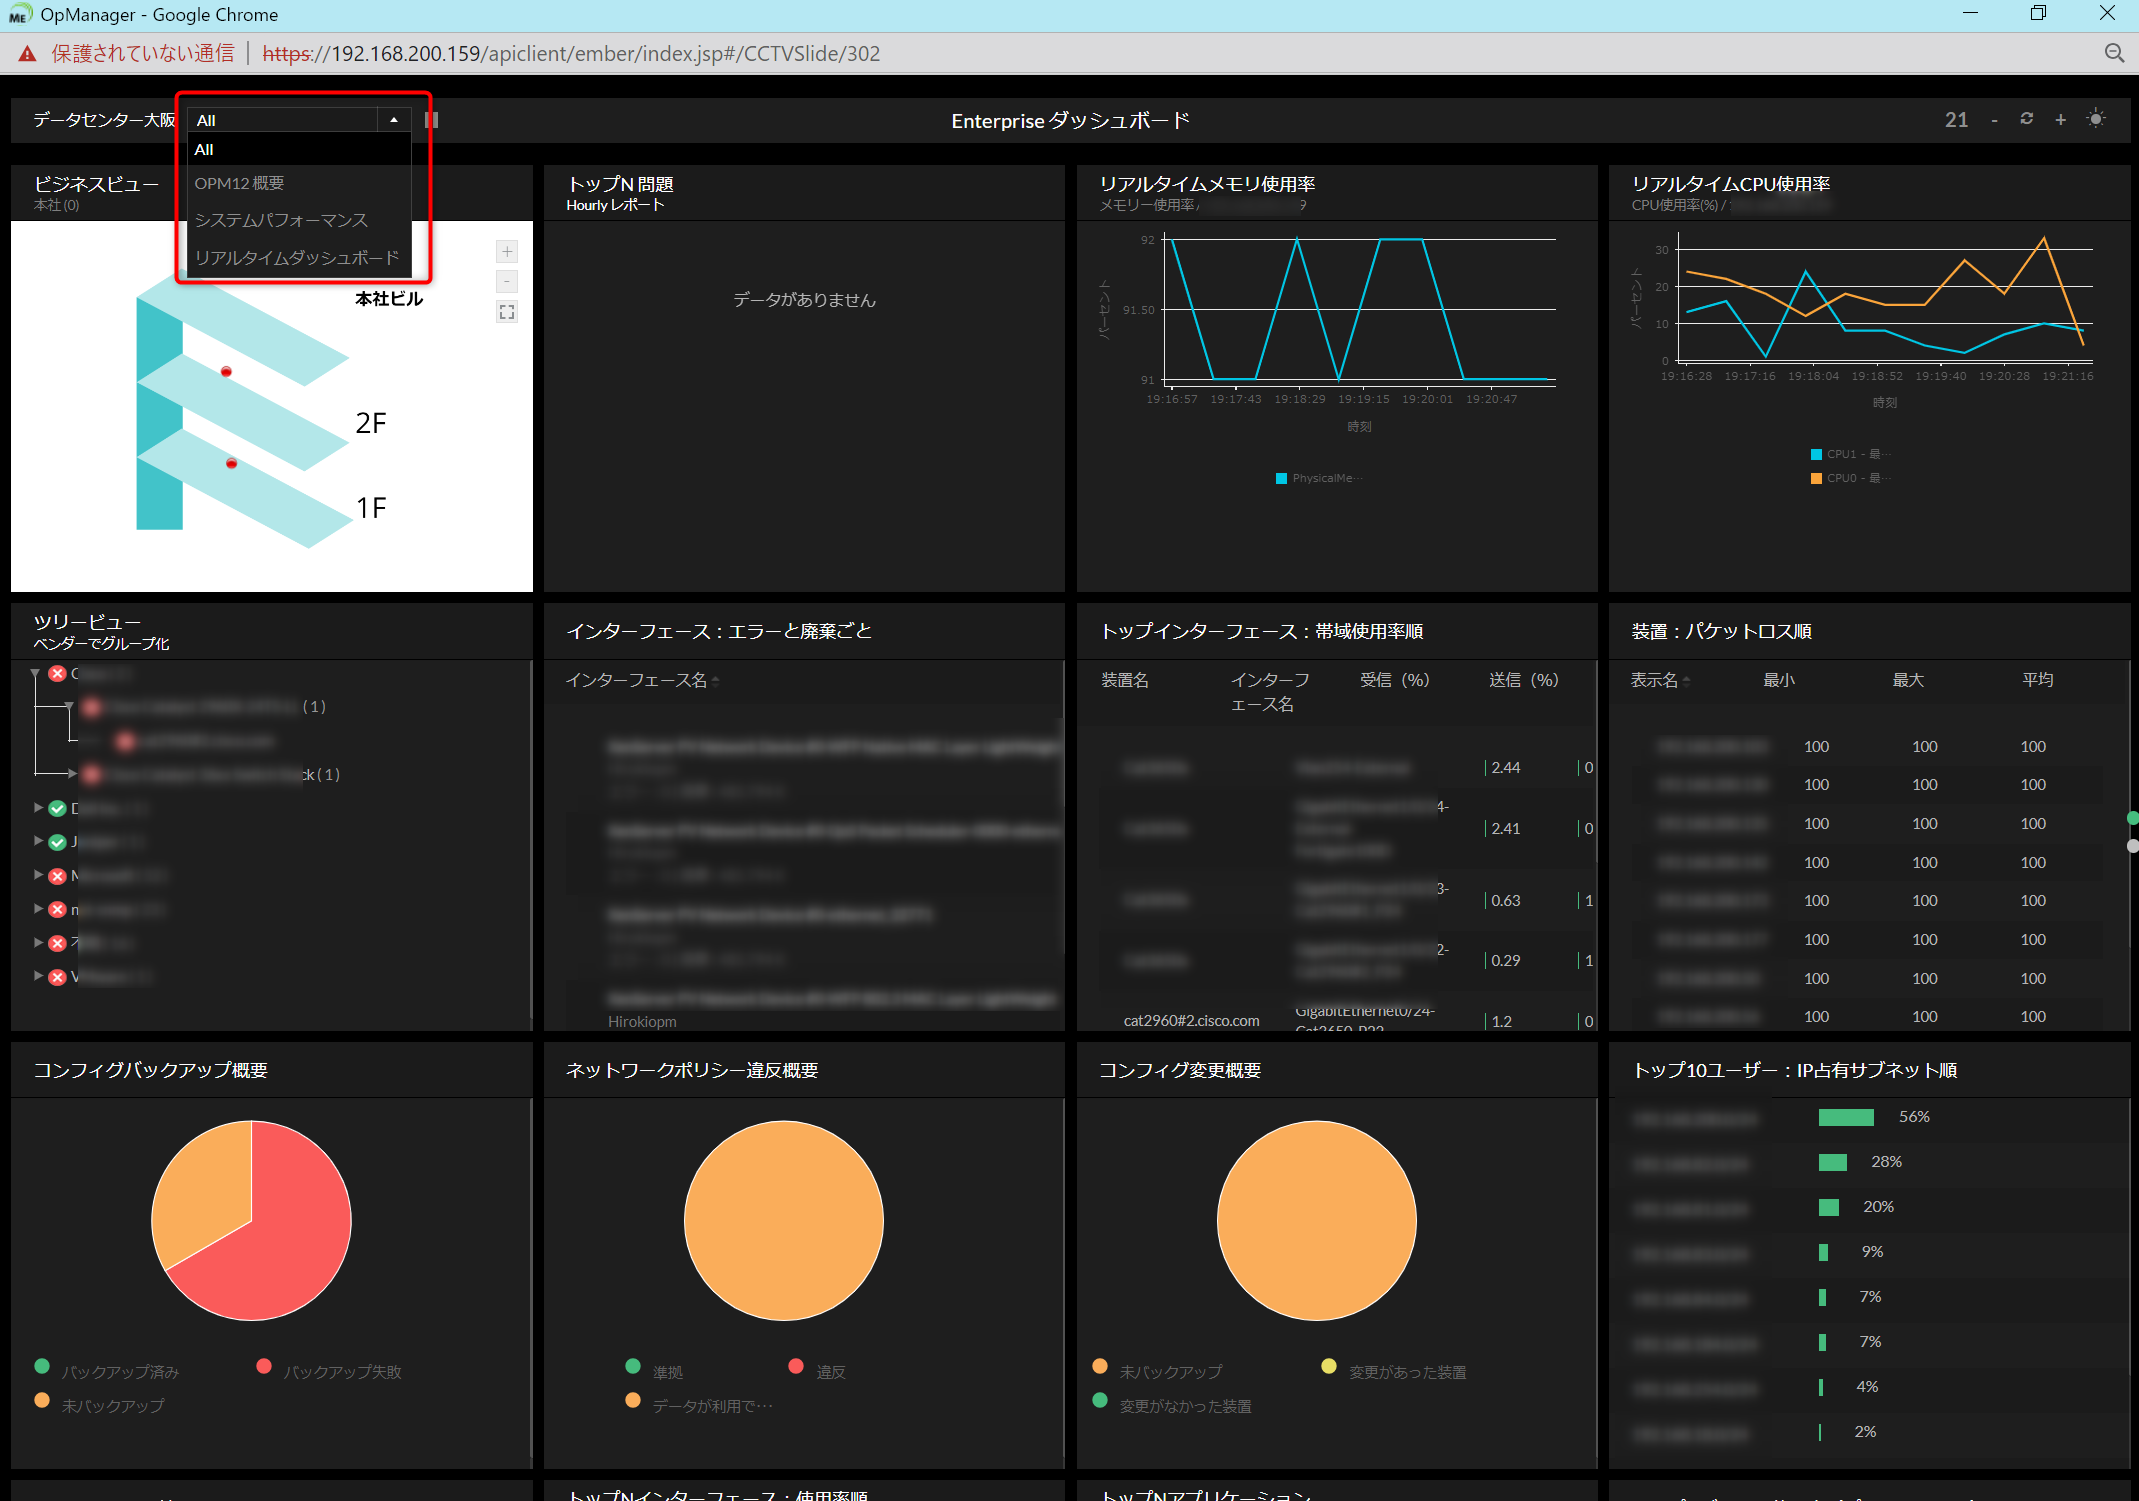Viewport: 2139px width, 1501px height.
Task: Select リアルタイムダッシュボード from the list
Action: [x=297, y=258]
